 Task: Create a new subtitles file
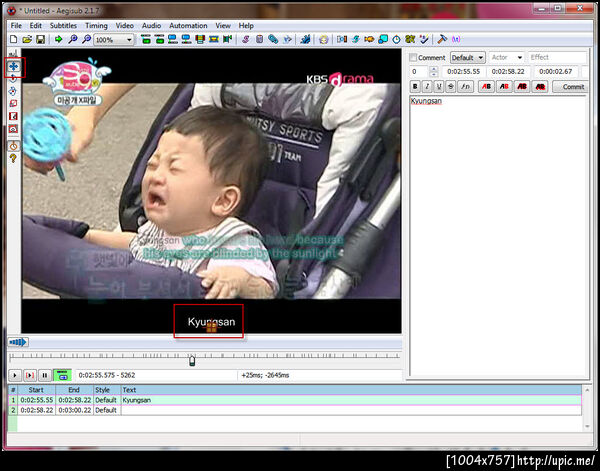[x=13, y=39]
